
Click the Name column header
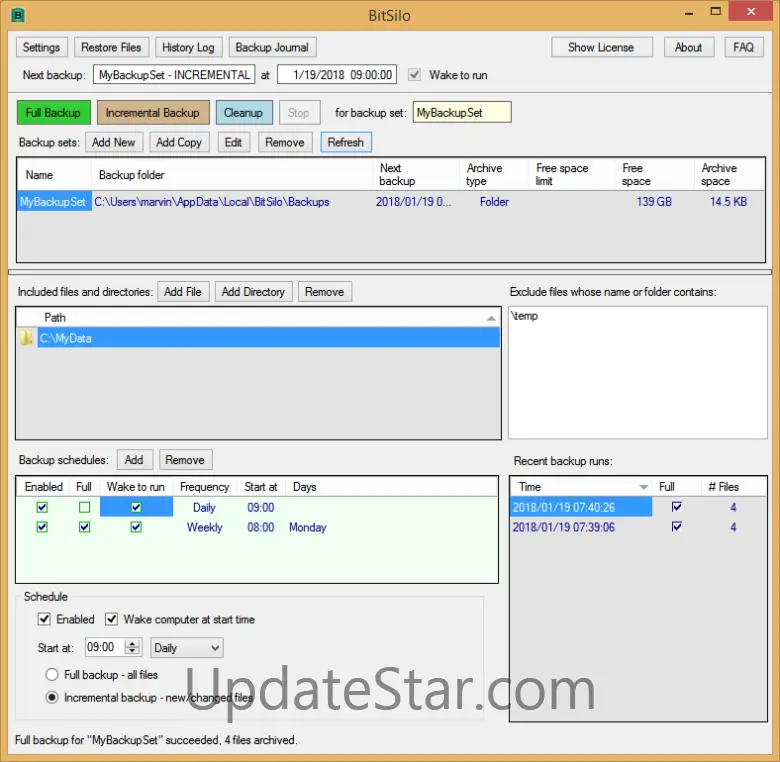click(x=54, y=175)
